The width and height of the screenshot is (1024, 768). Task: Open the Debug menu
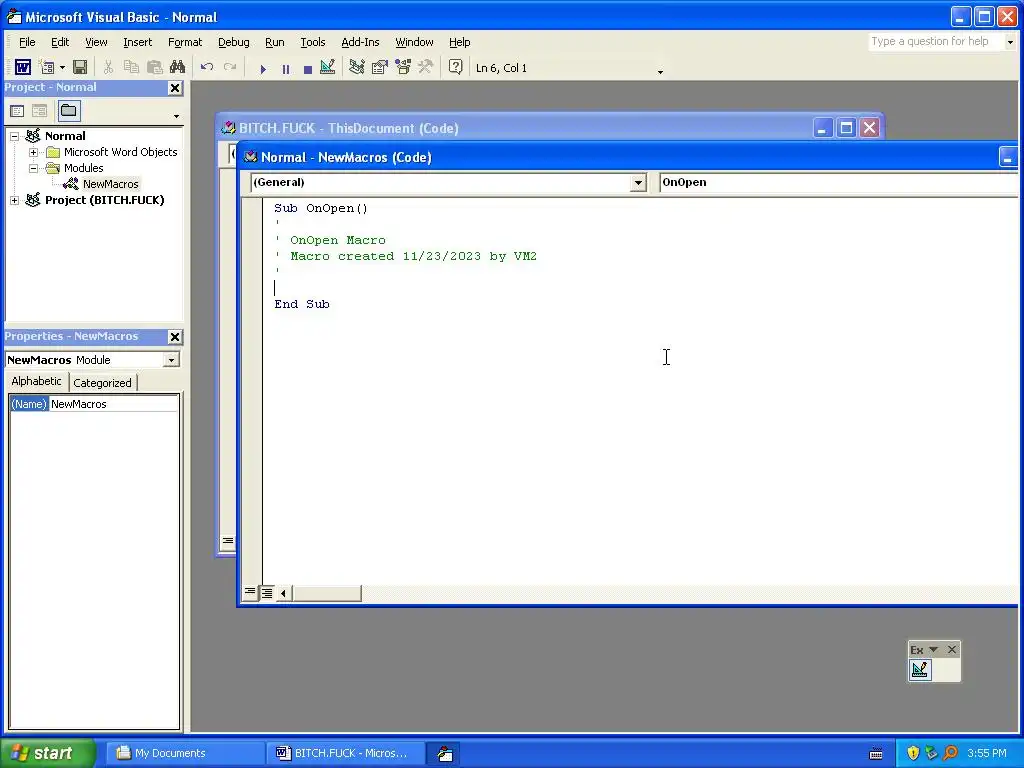coord(233,42)
